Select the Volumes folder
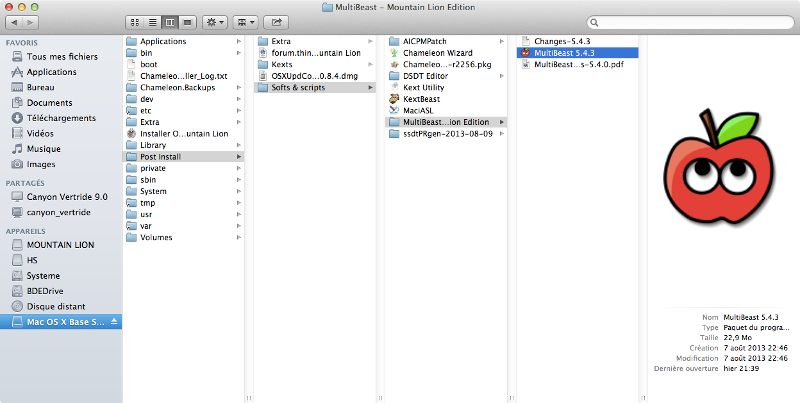Screen dimensions: 800x403 coord(183,238)
